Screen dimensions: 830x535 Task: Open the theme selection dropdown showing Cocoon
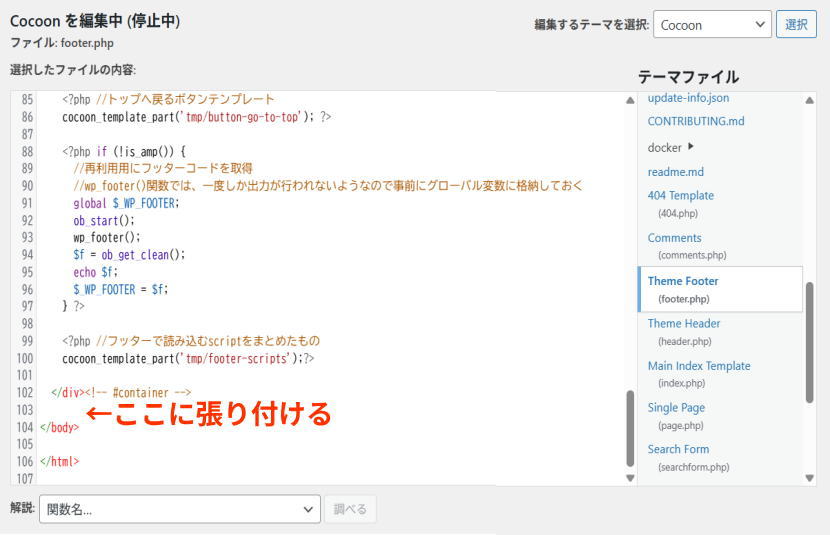click(x=712, y=25)
